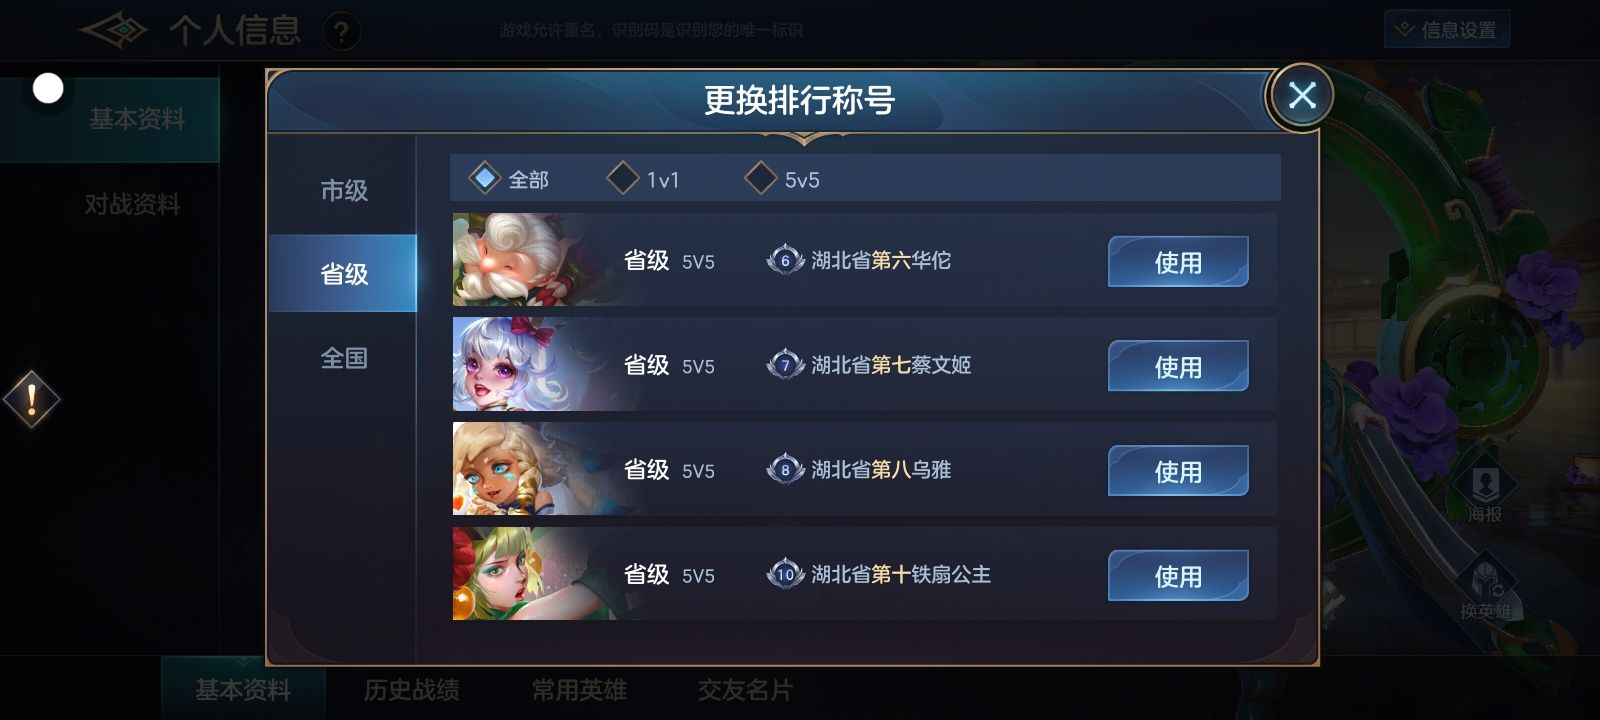Viewport: 1600px width, 720px height.
Task: Switch to the 全国 tab
Action: (x=343, y=357)
